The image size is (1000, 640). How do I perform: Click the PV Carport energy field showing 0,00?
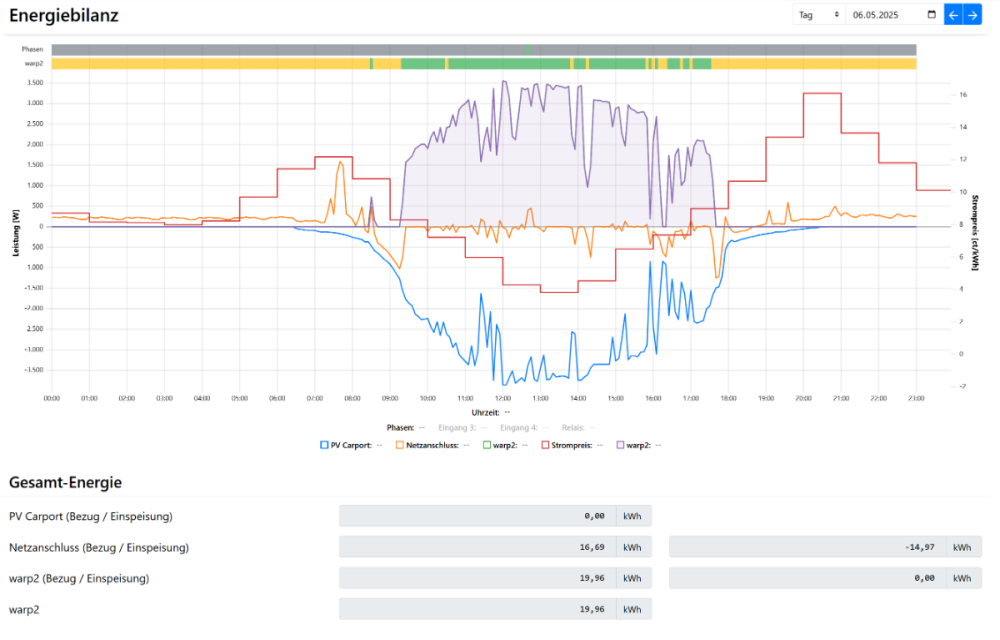coord(477,516)
